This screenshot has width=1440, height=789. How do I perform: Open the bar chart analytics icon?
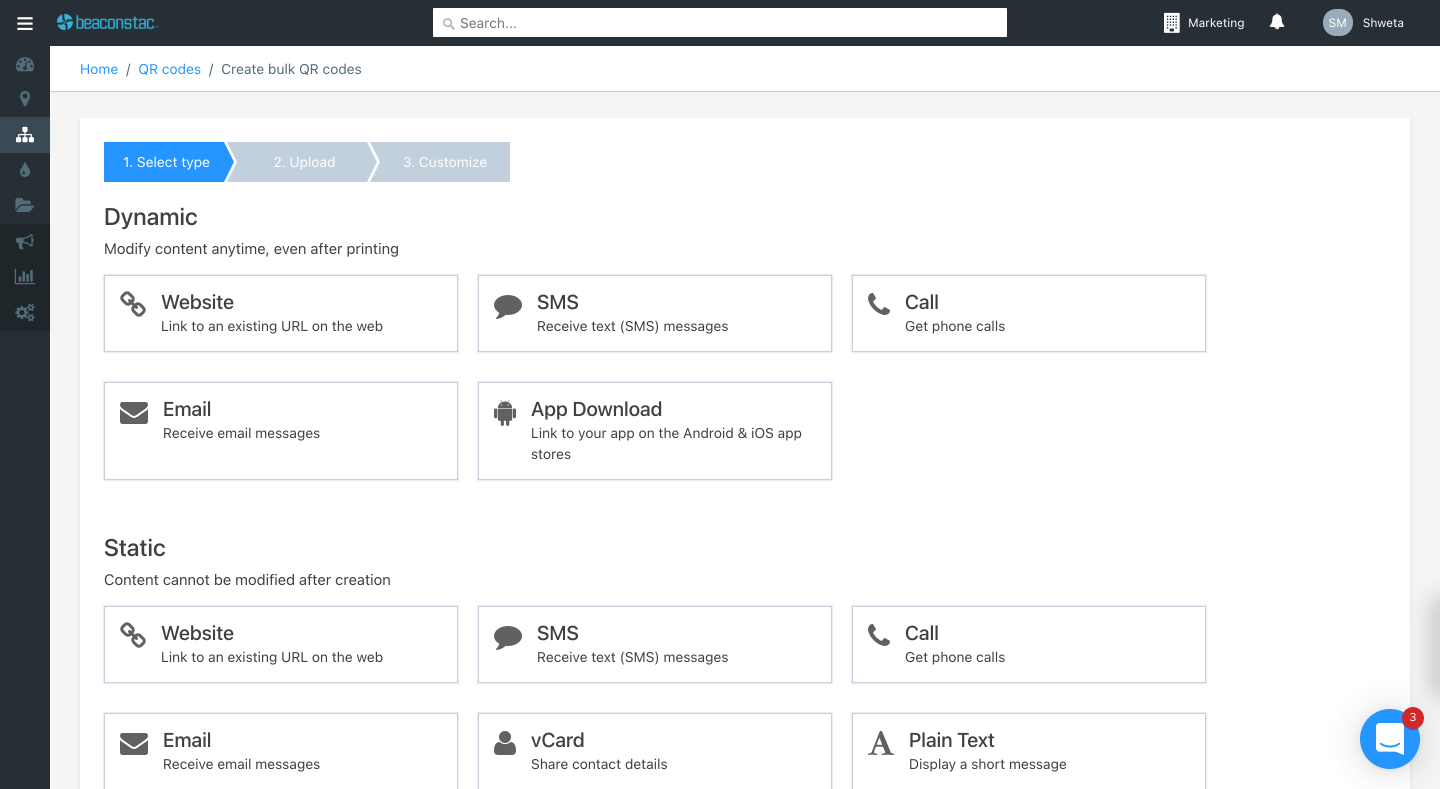click(x=25, y=277)
